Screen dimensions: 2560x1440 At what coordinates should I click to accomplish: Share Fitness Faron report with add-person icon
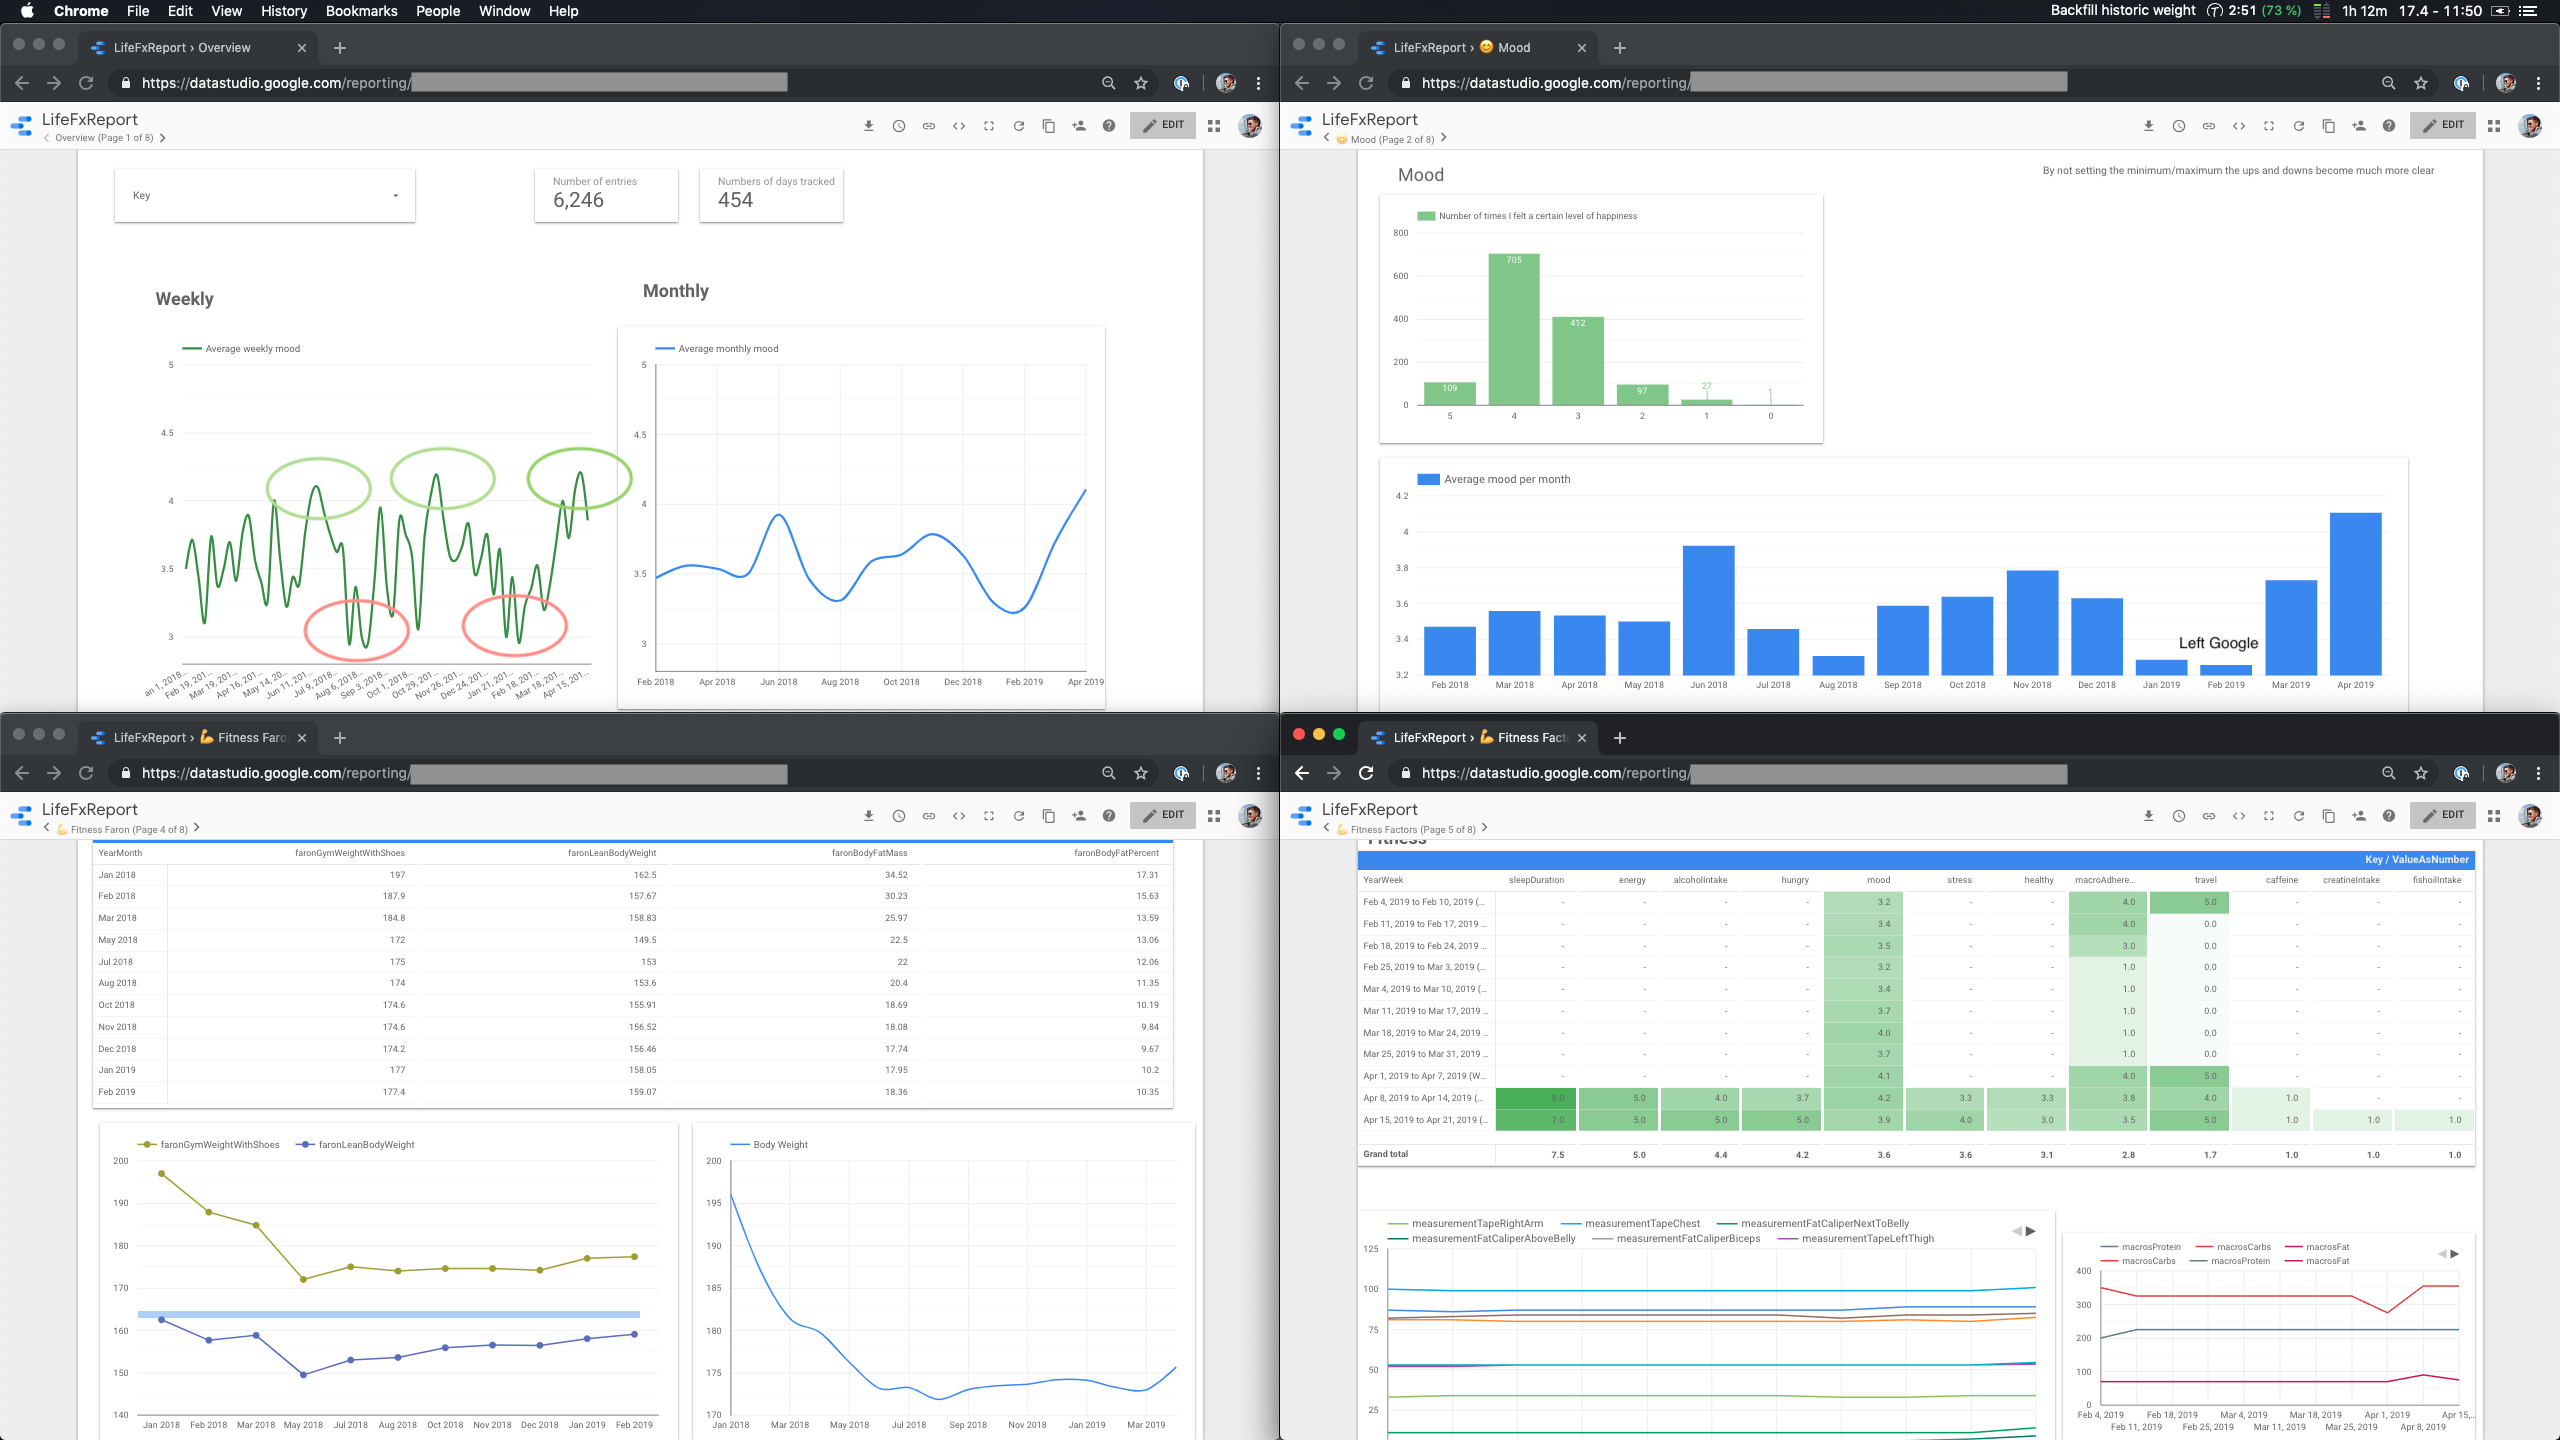pos(1078,816)
